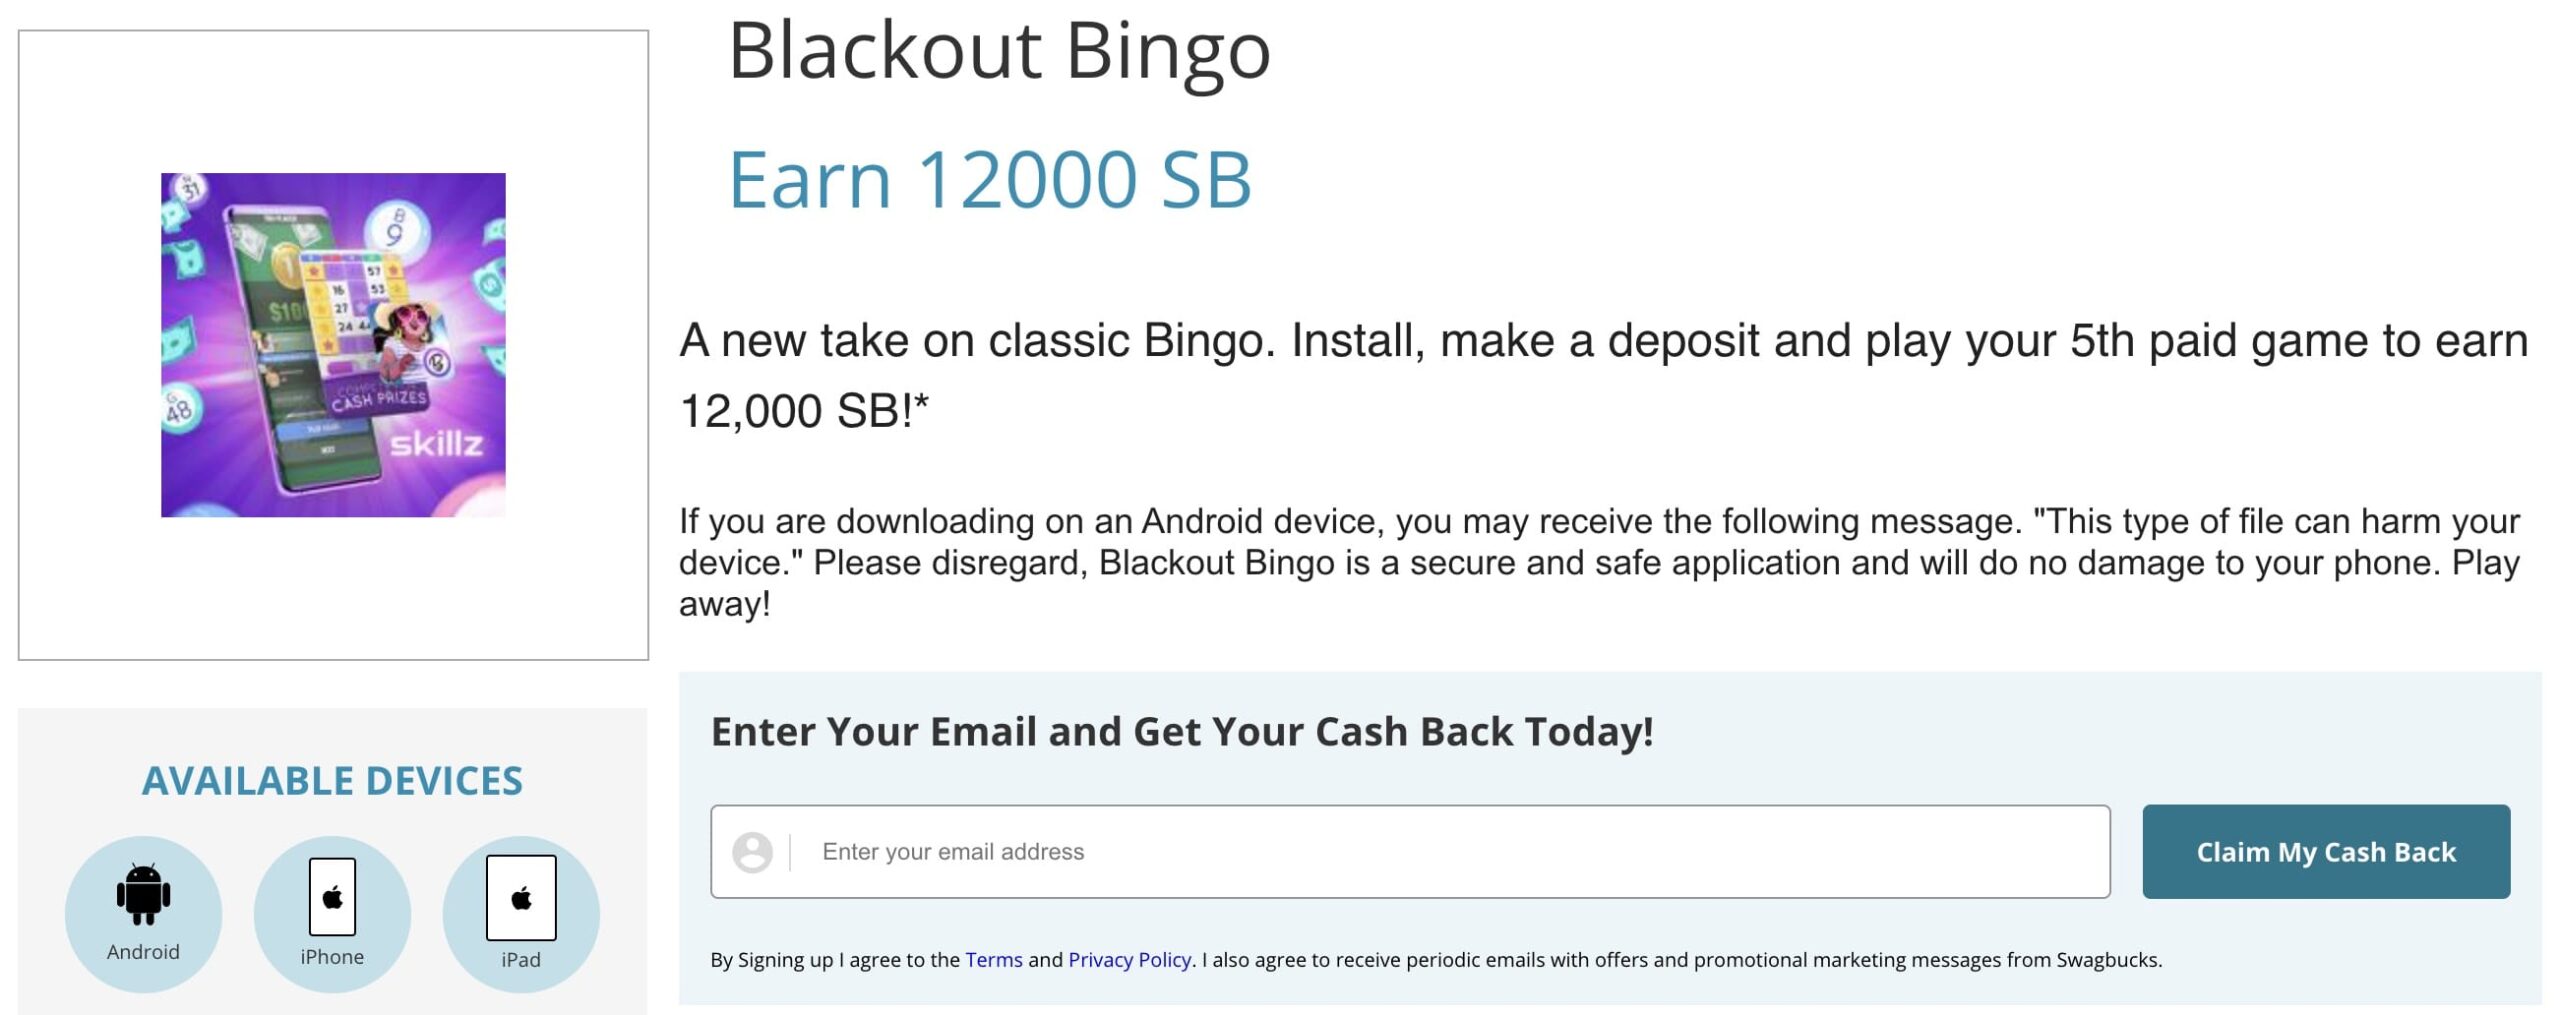Click the Android download warning paragraph
Screen dimensions: 2560x1015
(1598, 562)
